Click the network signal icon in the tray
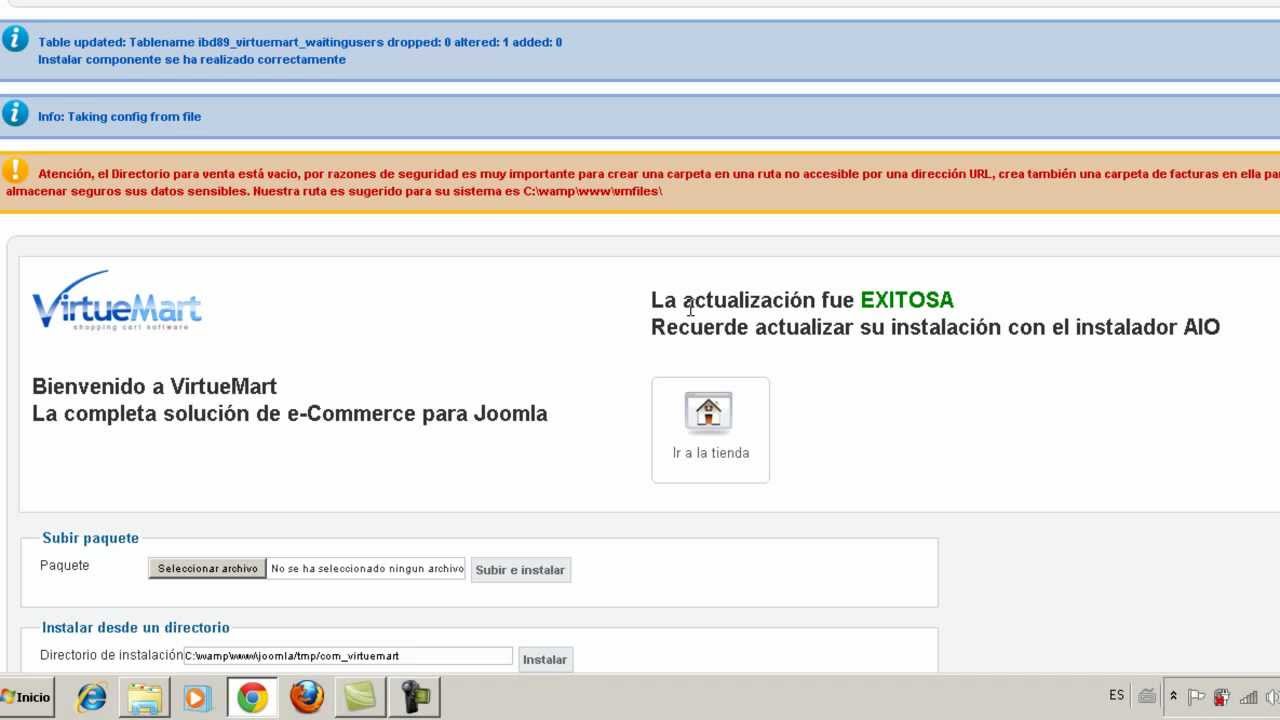 [x=1248, y=697]
